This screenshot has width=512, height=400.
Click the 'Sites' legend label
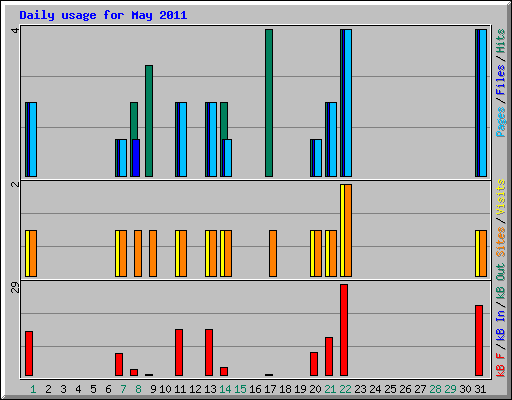click(501, 242)
